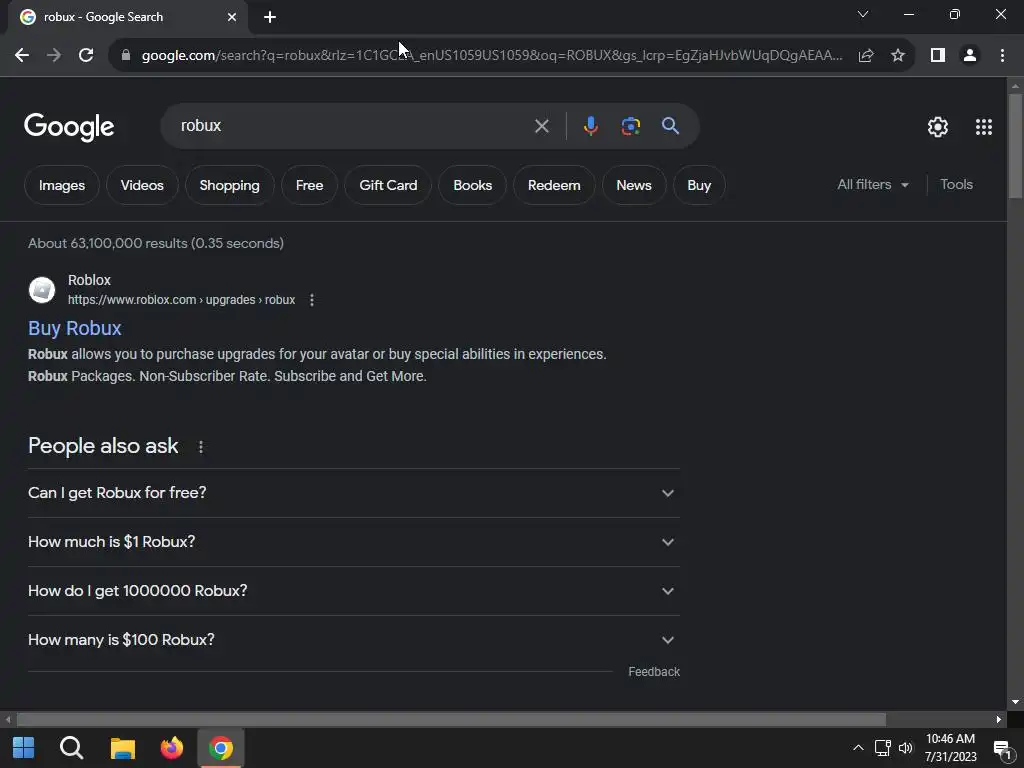Click the Roblox site URL text

(x=182, y=300)
